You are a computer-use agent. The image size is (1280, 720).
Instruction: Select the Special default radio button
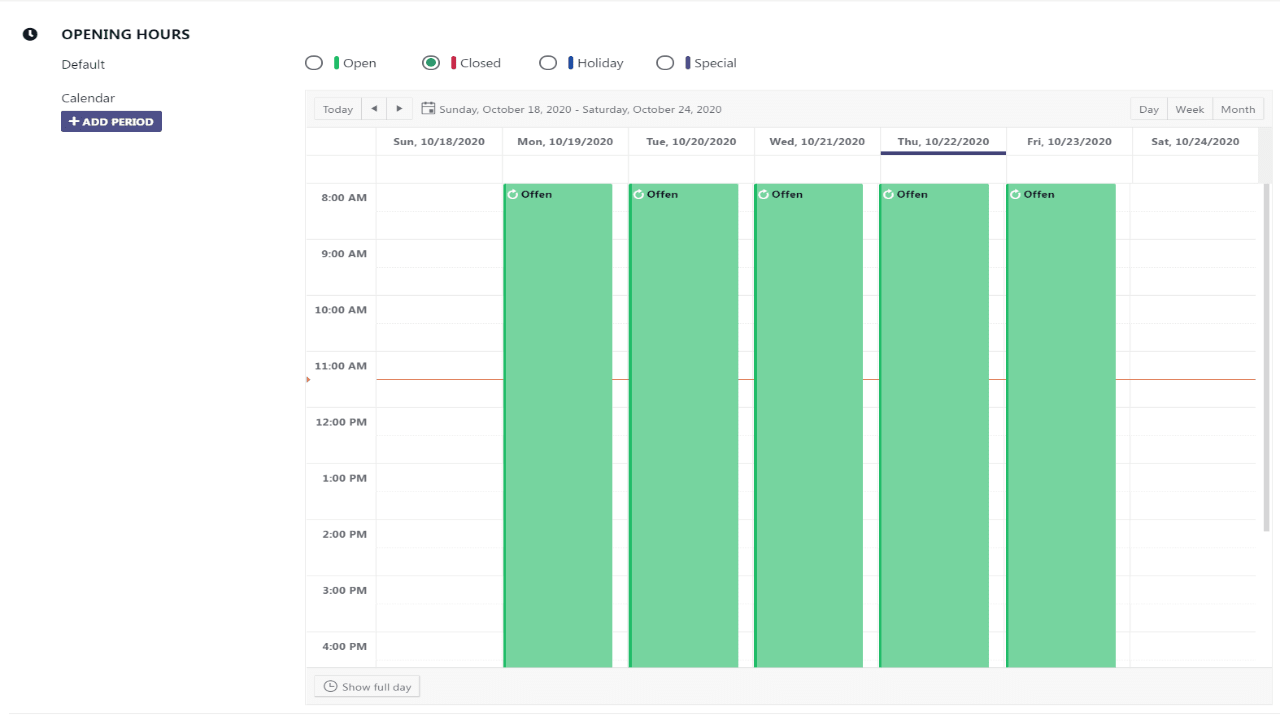pyautogui.click(x=665, y=63)
